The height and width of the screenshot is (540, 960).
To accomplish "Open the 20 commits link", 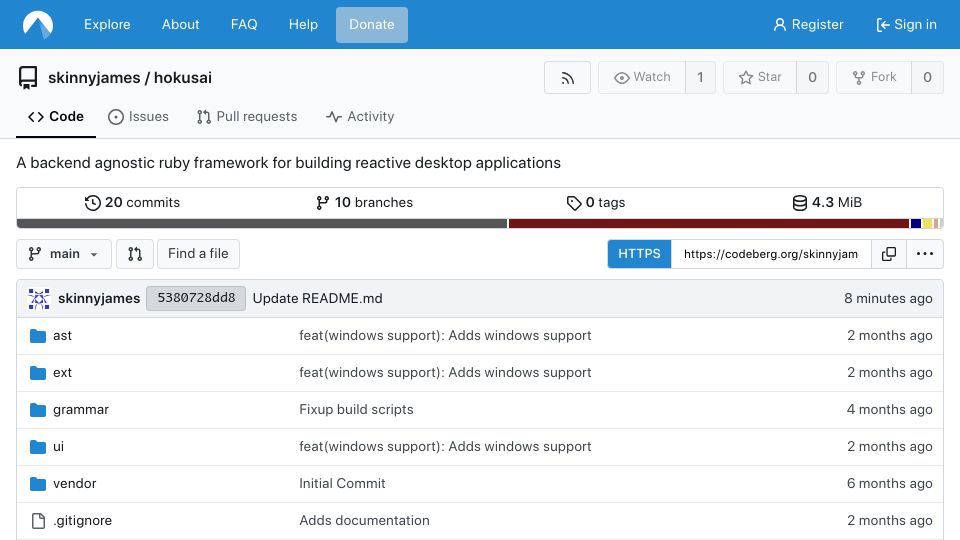I will tap(132, 203).
